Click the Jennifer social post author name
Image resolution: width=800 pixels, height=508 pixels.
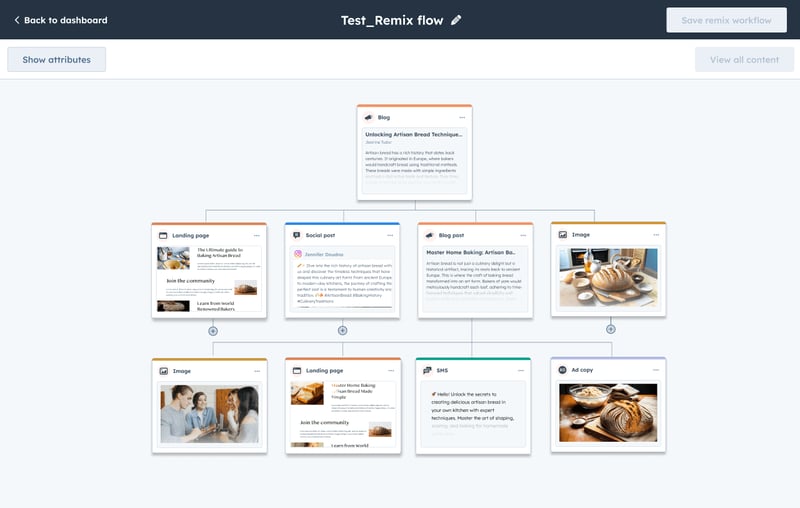[324, 254]
